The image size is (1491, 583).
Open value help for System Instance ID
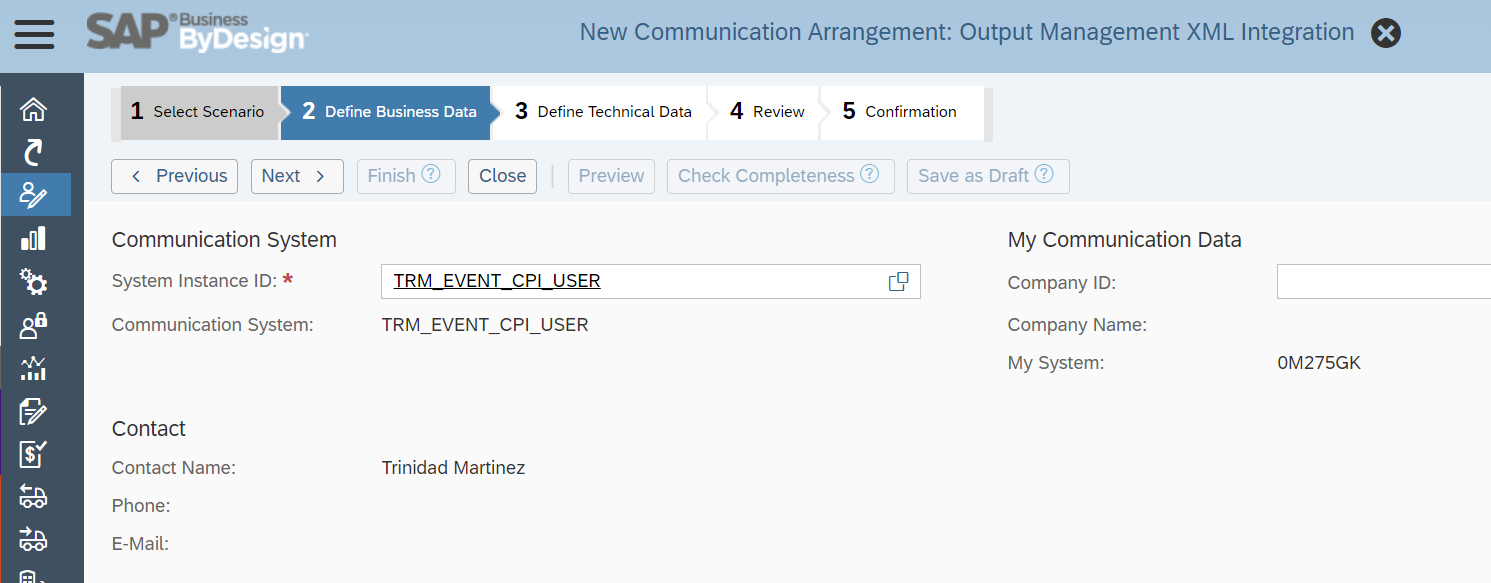coord(898,282)
